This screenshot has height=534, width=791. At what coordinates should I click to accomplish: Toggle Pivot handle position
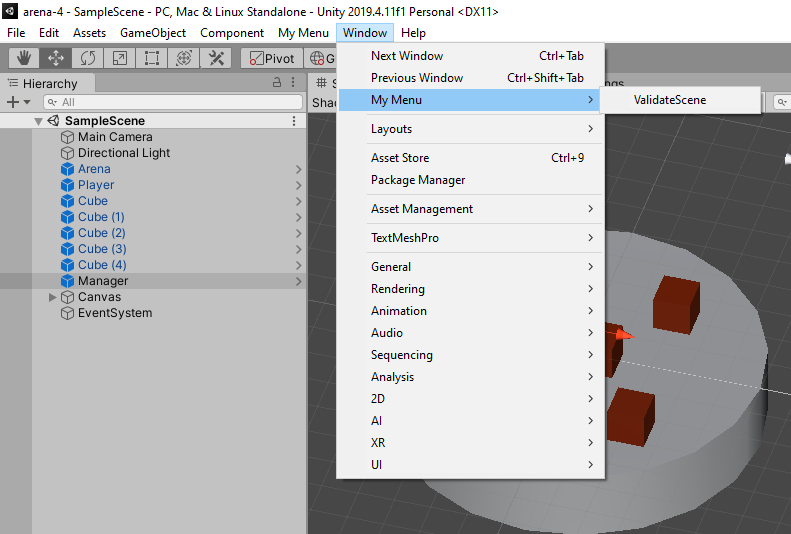click(271, 58)
